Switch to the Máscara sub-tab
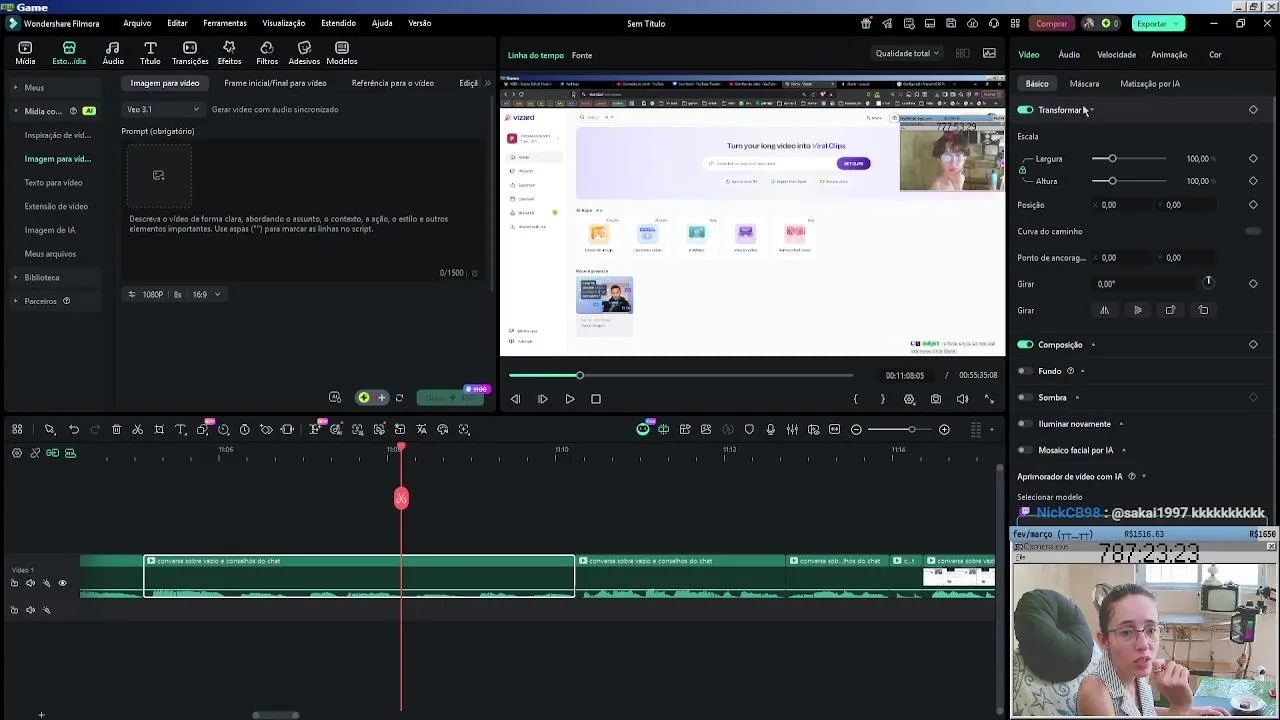The image size is (1280, 720). 1084,84
